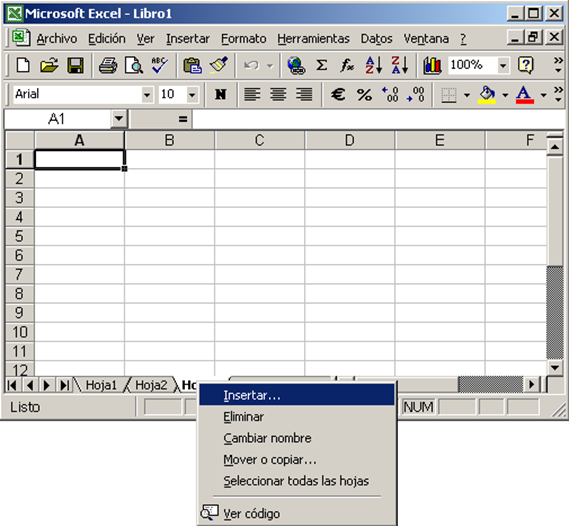Choose Eliminar in the context menu
The height and width of the screenshot is (526, 569).
click(296, 417)
